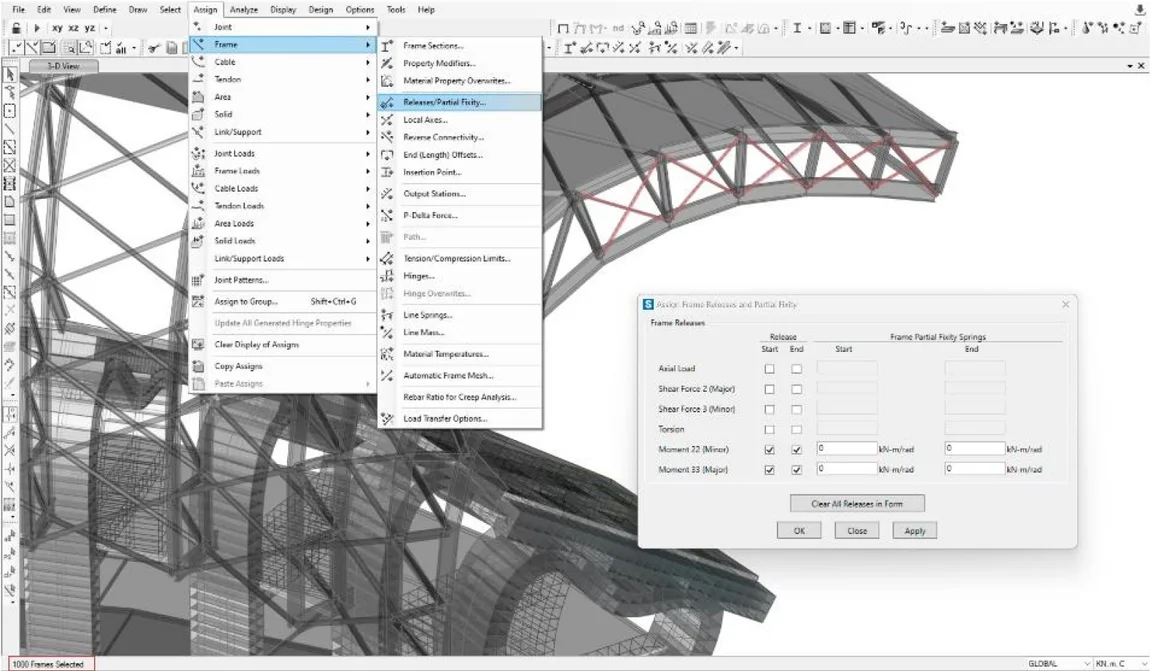Click the Load Transfer Options icon
This screenshot has width=1150, height=671.
(x=387, y=419)
